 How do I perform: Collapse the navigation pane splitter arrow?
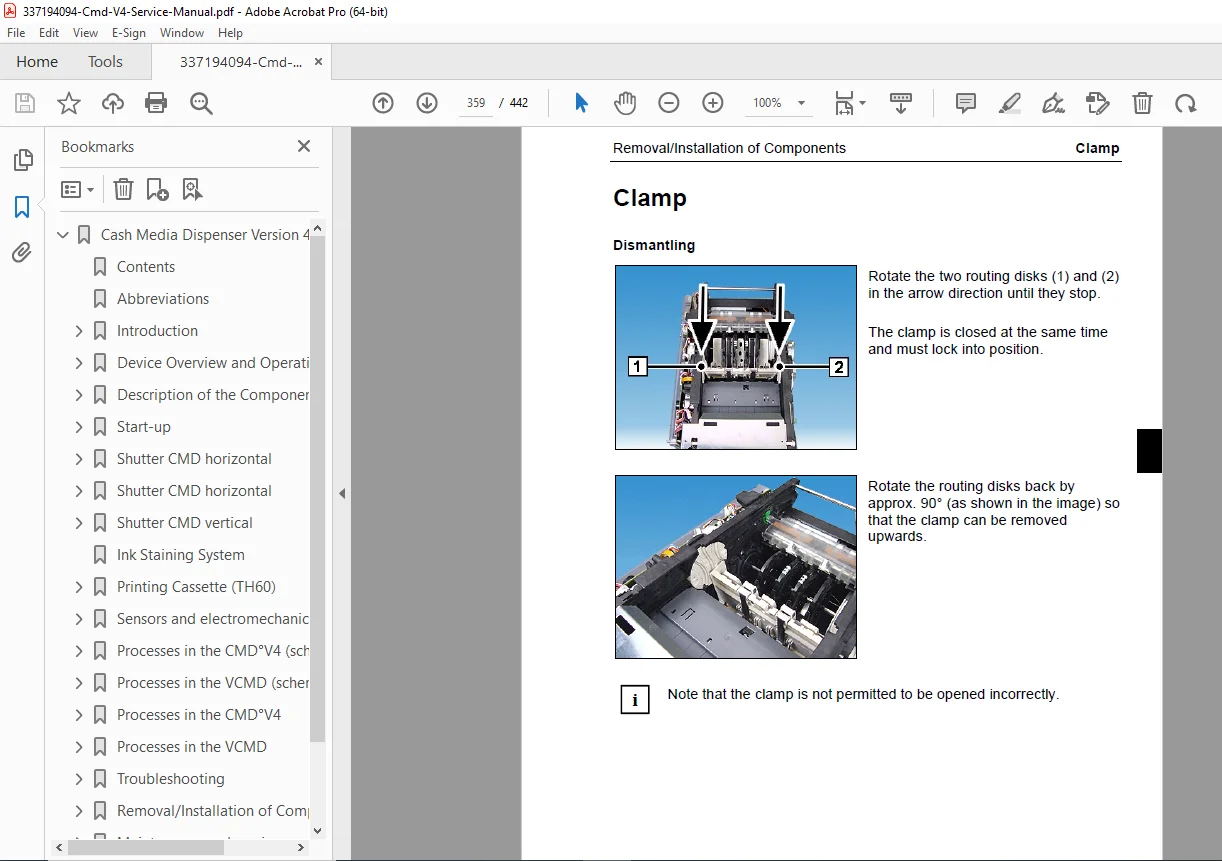click(342, 493)
